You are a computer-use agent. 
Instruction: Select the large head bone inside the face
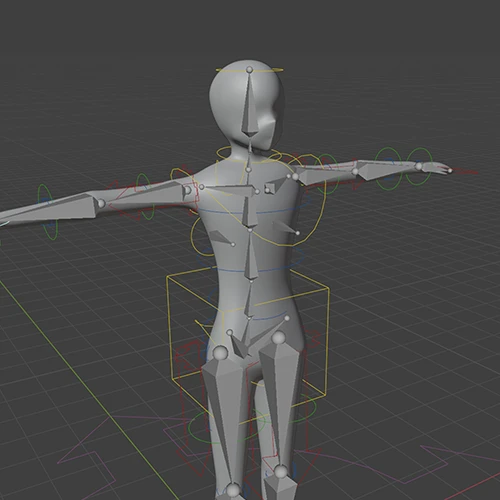[250, 104]
